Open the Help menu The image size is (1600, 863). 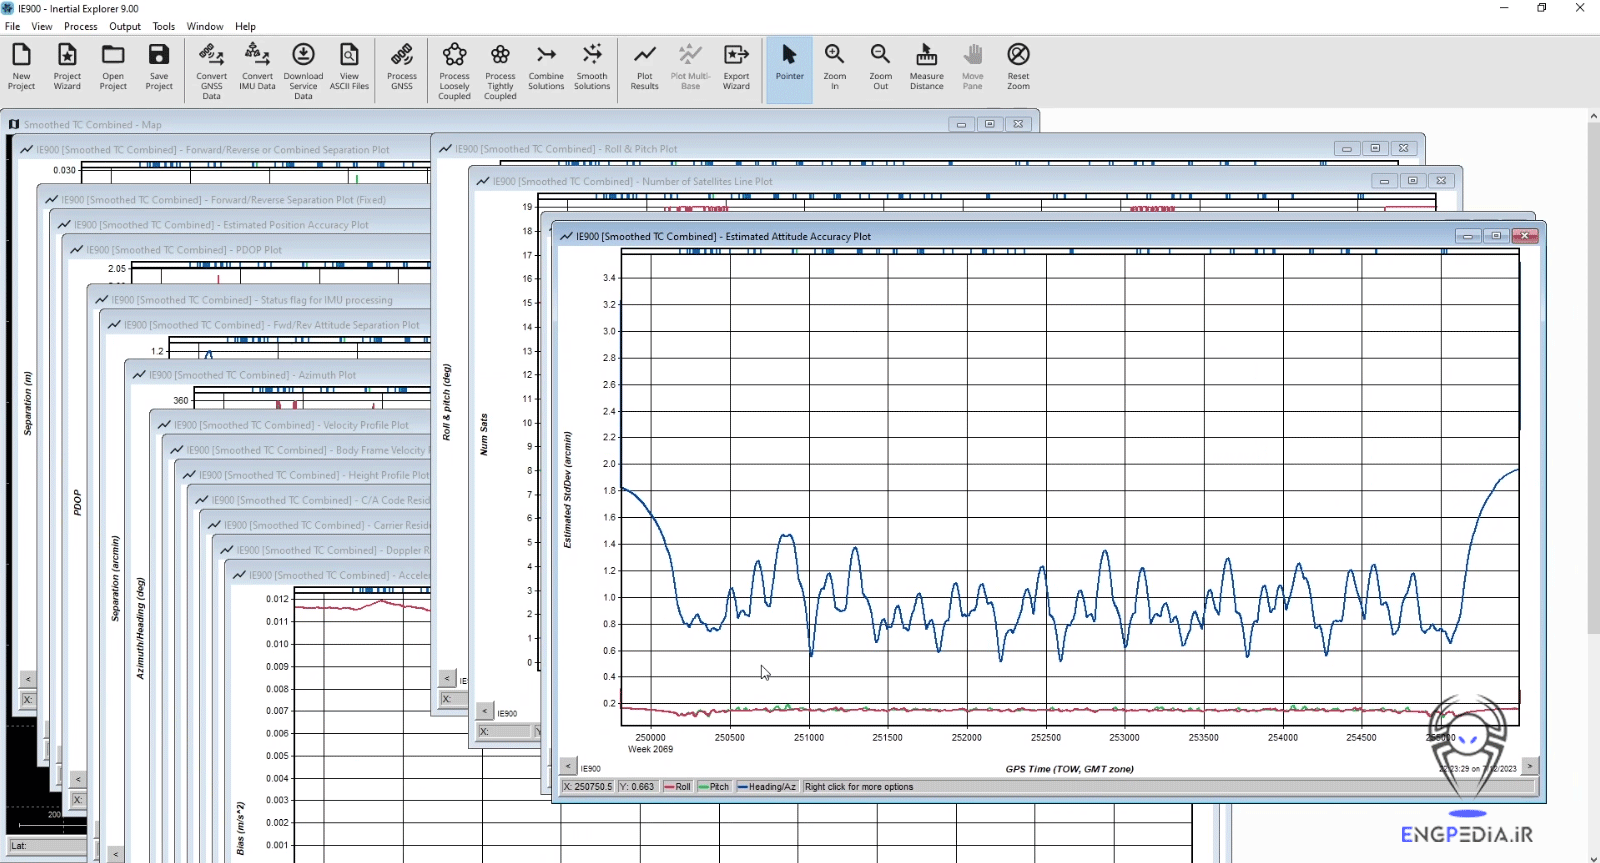[x=246, y=26]
